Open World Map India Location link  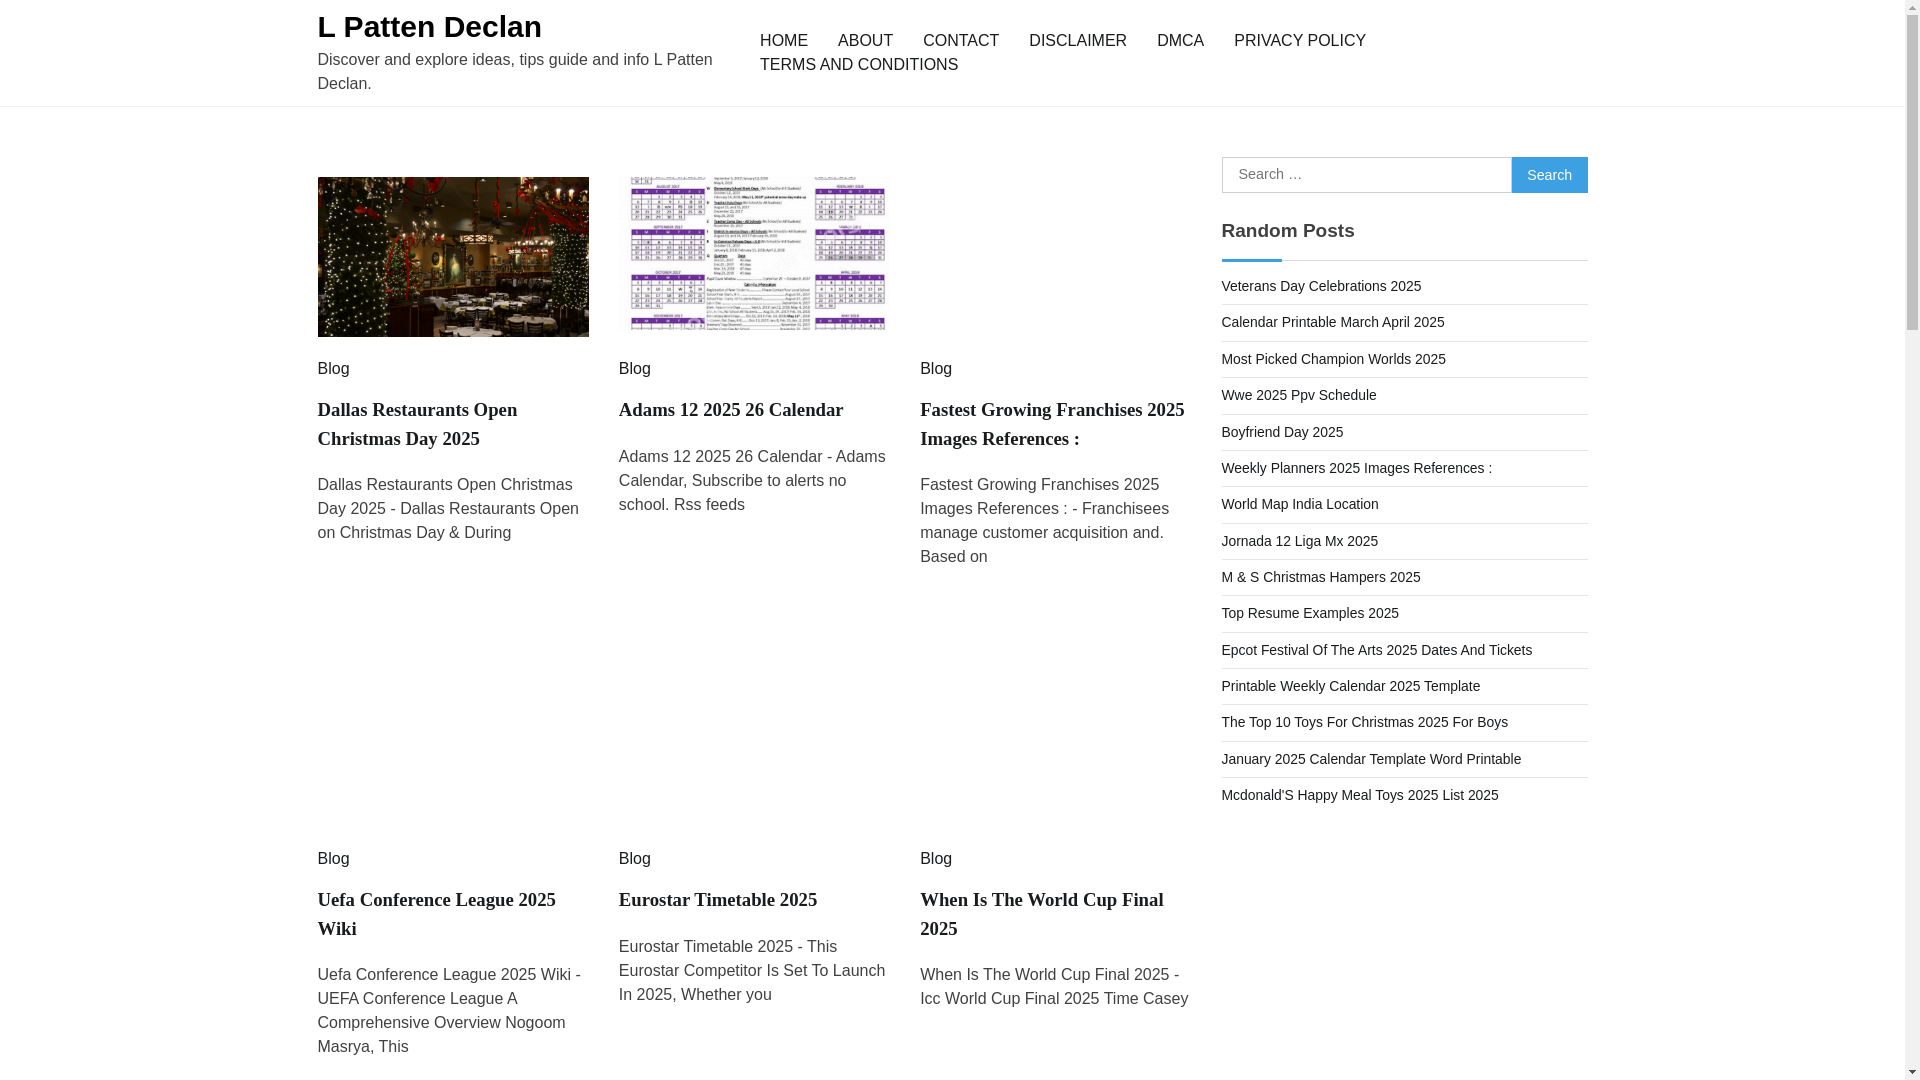(1299, 504)
